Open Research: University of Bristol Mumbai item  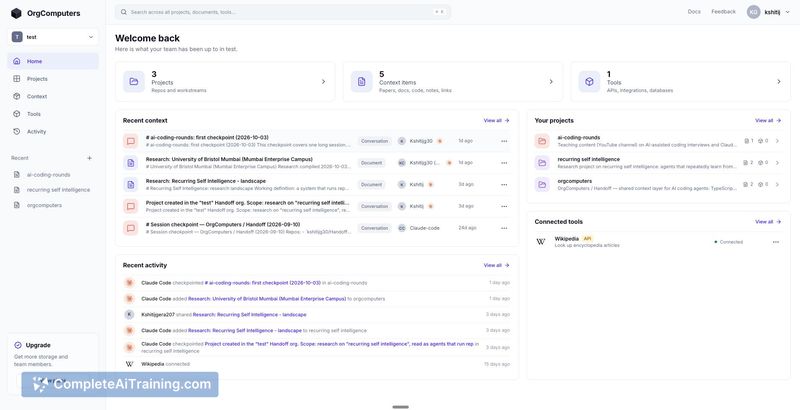coord(229,159)
